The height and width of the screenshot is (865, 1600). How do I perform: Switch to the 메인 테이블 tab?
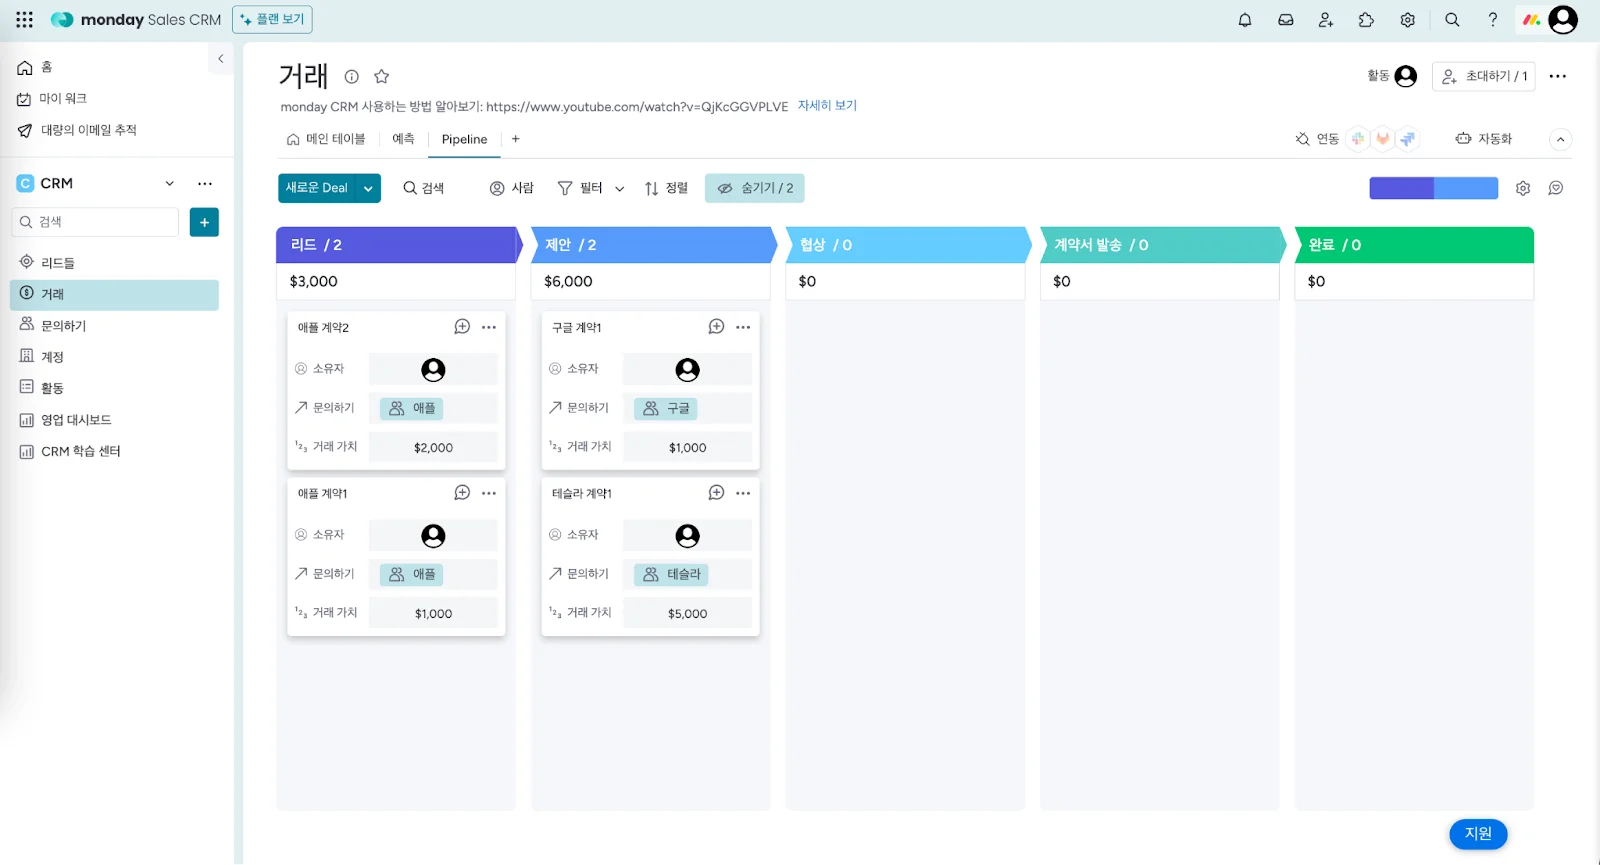326,139
